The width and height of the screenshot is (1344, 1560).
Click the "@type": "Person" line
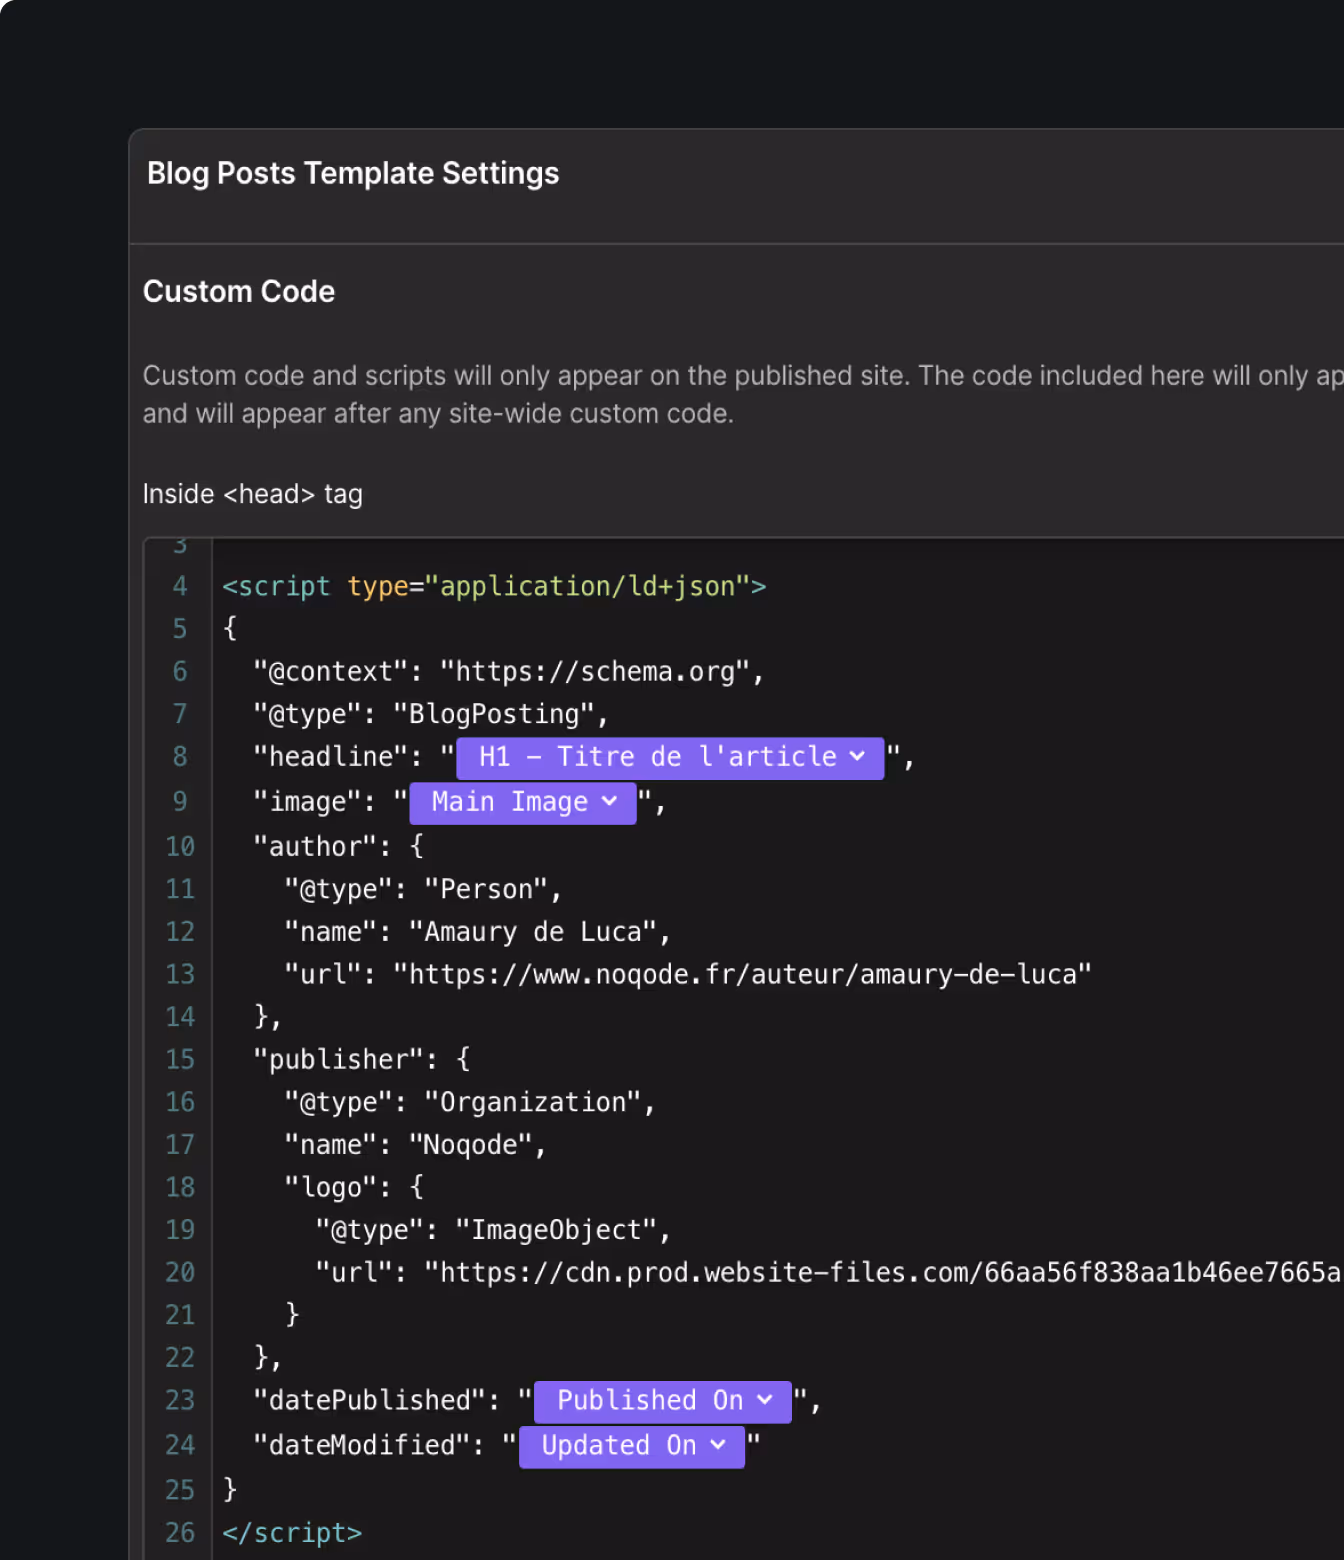423,890
